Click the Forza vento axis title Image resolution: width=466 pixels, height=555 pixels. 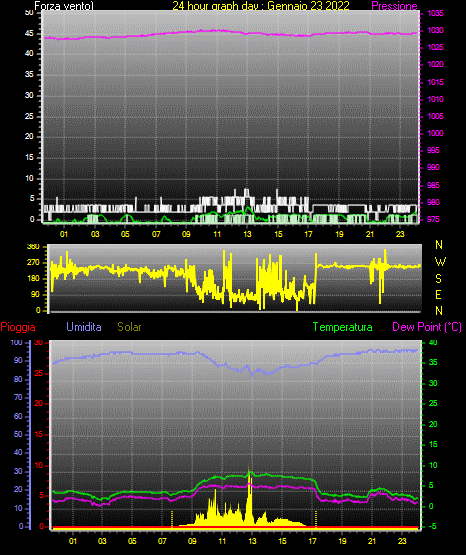click(64, 6)
